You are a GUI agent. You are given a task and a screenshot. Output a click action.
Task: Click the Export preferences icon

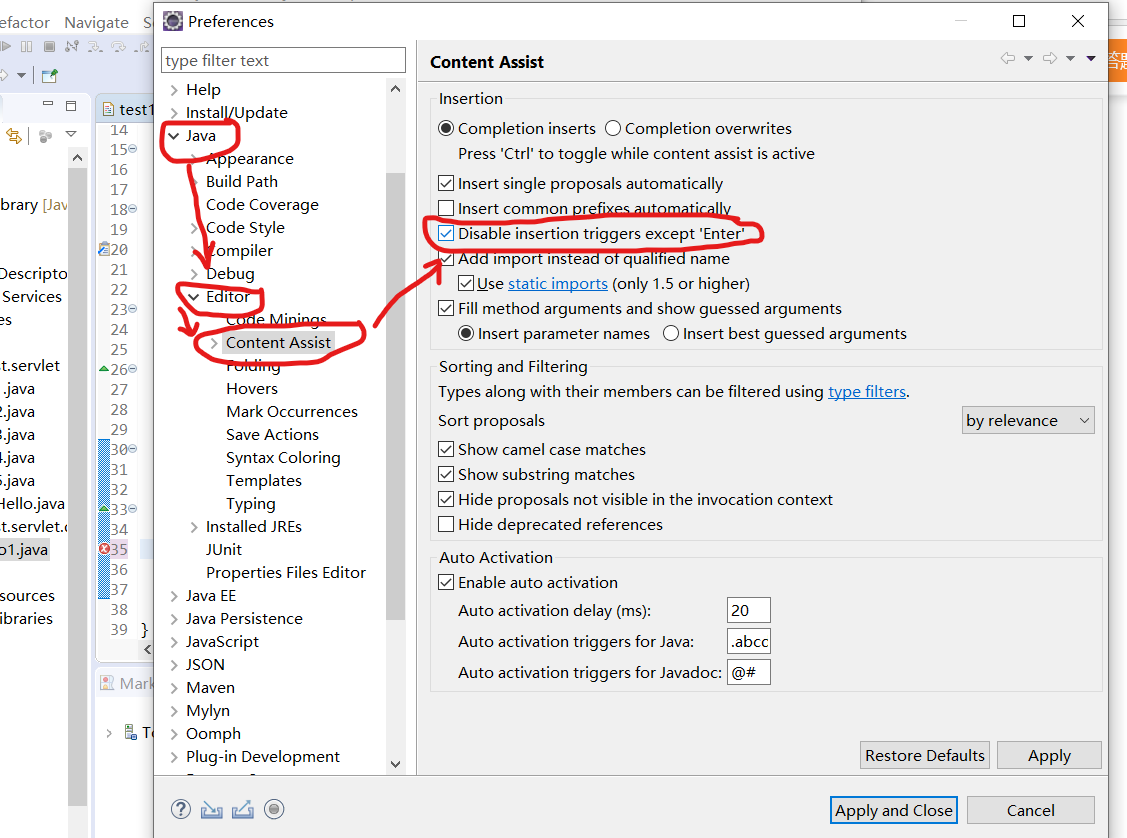pyautogui.click(x=243, y=810)
